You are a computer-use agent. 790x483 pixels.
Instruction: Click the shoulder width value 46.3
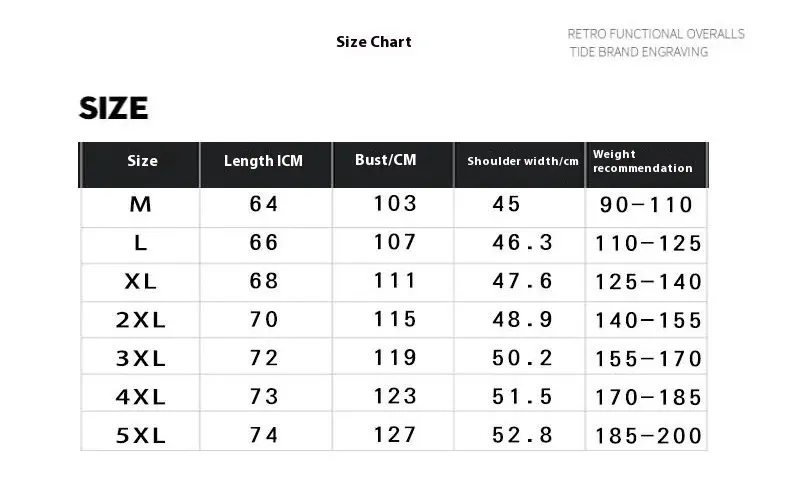(522, 243)
